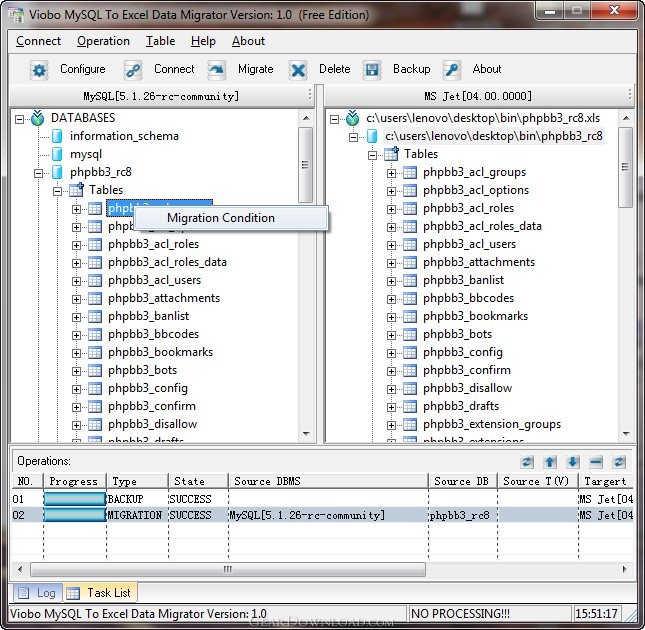Click the last refresh icon in Operations
Viewport: 645px width, 630px height.
(x=619, y=462)
